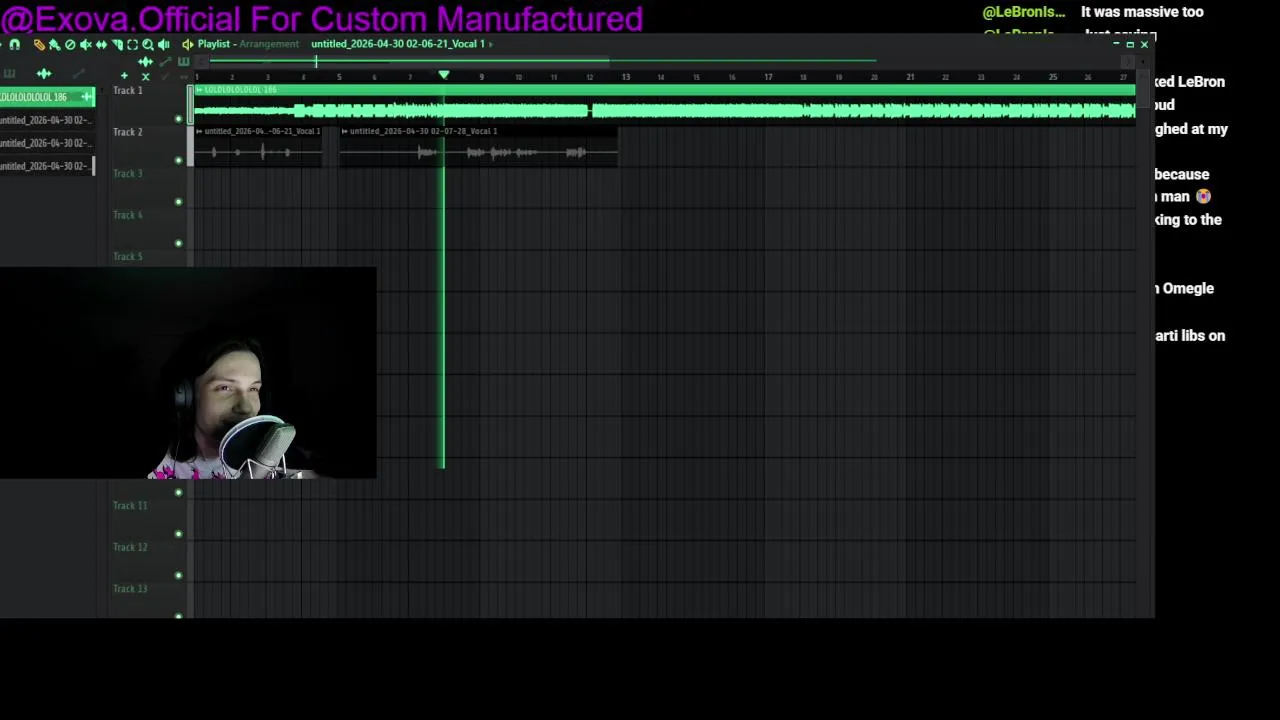Expand arrow after untitled_2026-04-30 02-06-21_Vocal 1 title
1280x720 pixels.
(x=490, y=44)
